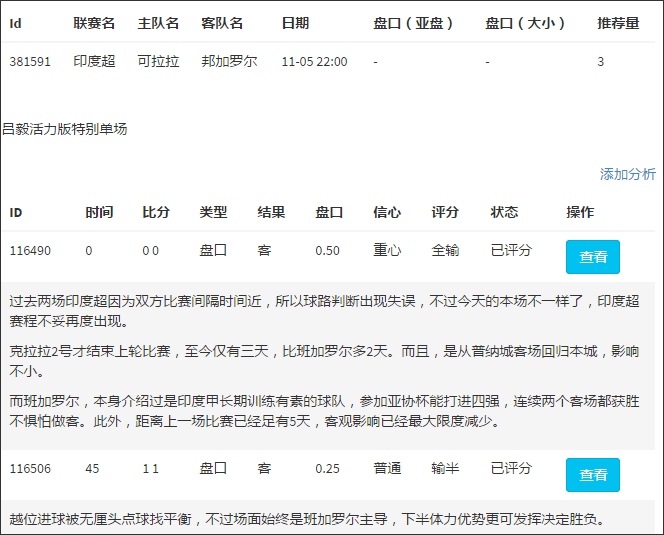The image size is (664, 535).
Task: Click the score 1 1 cell
Action: [x=150, y=469]
